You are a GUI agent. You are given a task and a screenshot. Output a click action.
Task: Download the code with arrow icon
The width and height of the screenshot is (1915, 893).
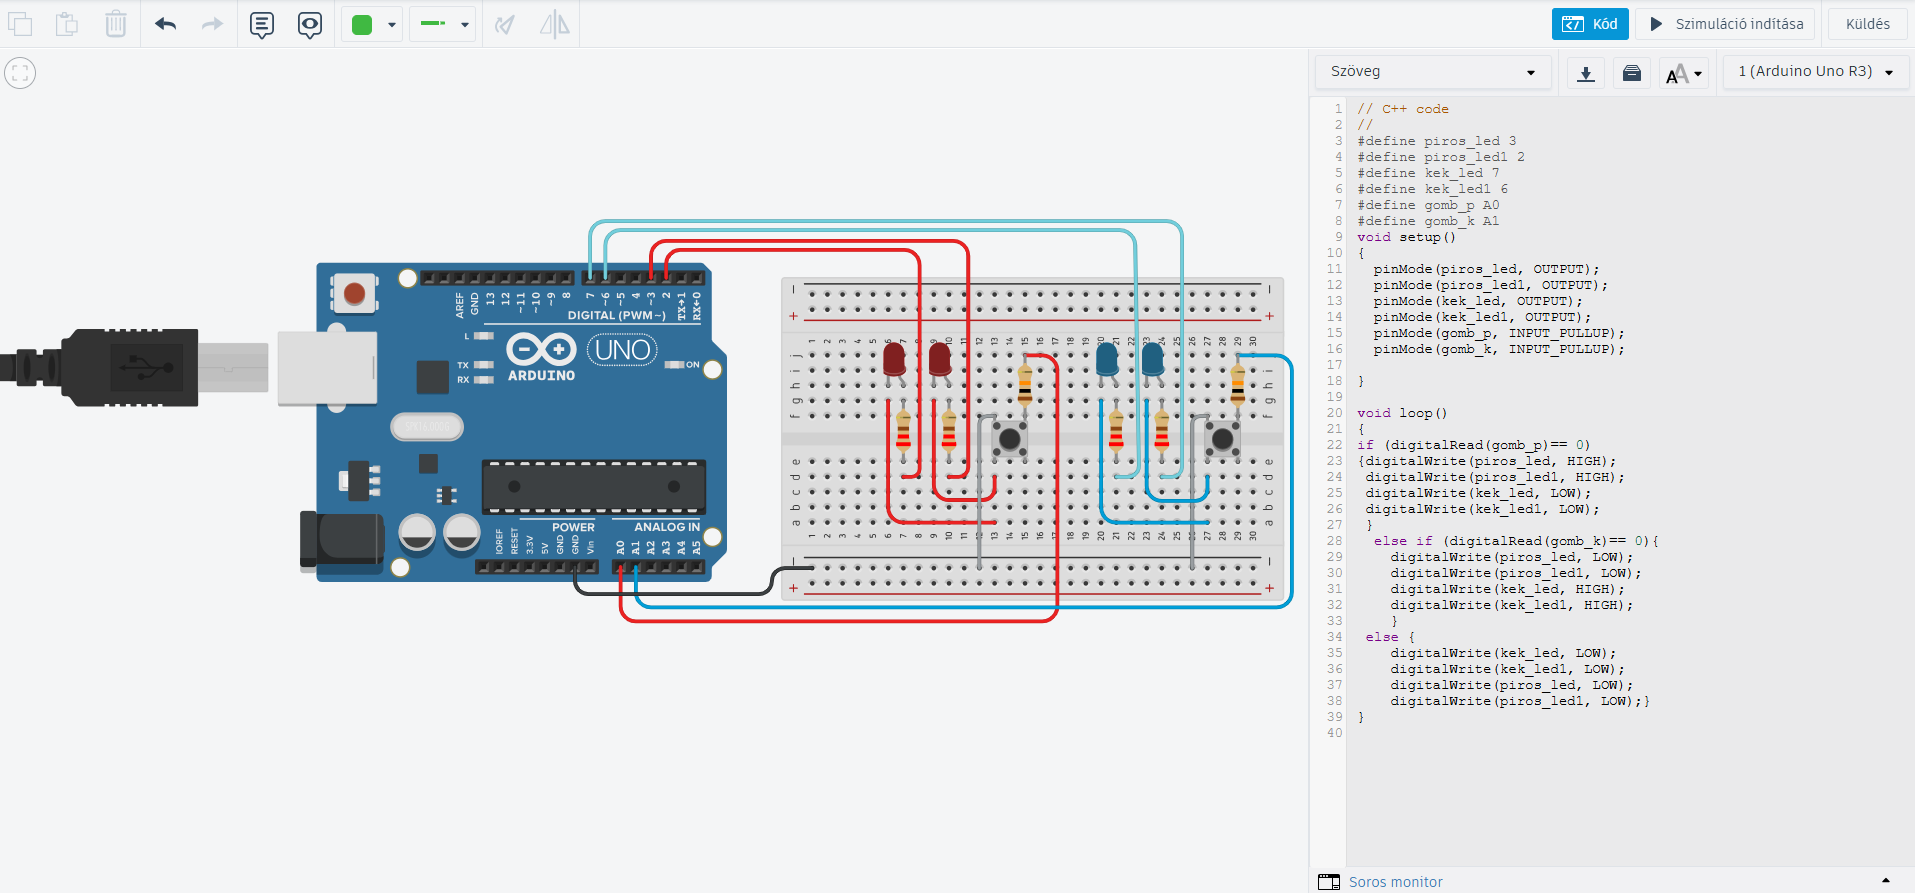(x=1586, y=73)
